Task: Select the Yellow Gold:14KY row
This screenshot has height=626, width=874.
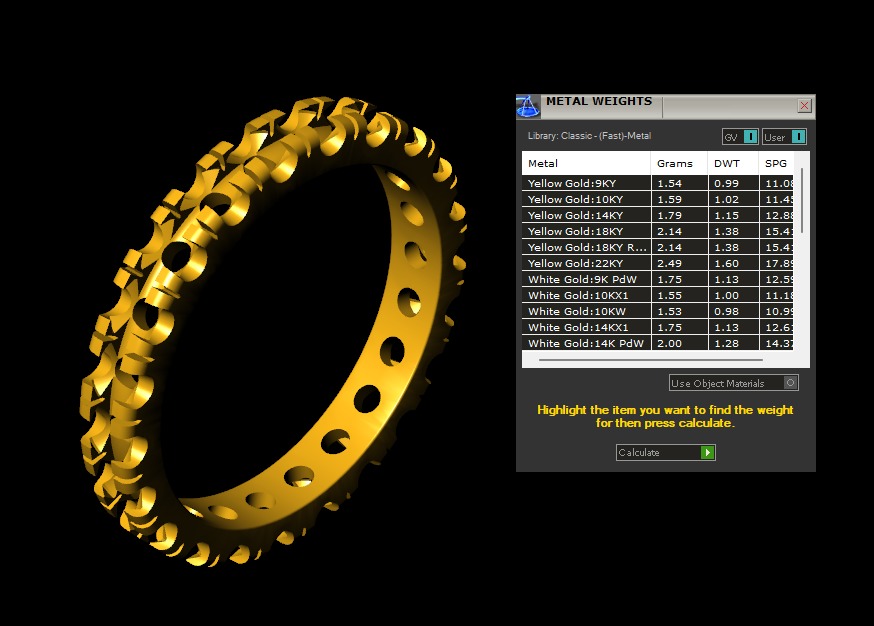Action: click(658, 215)
